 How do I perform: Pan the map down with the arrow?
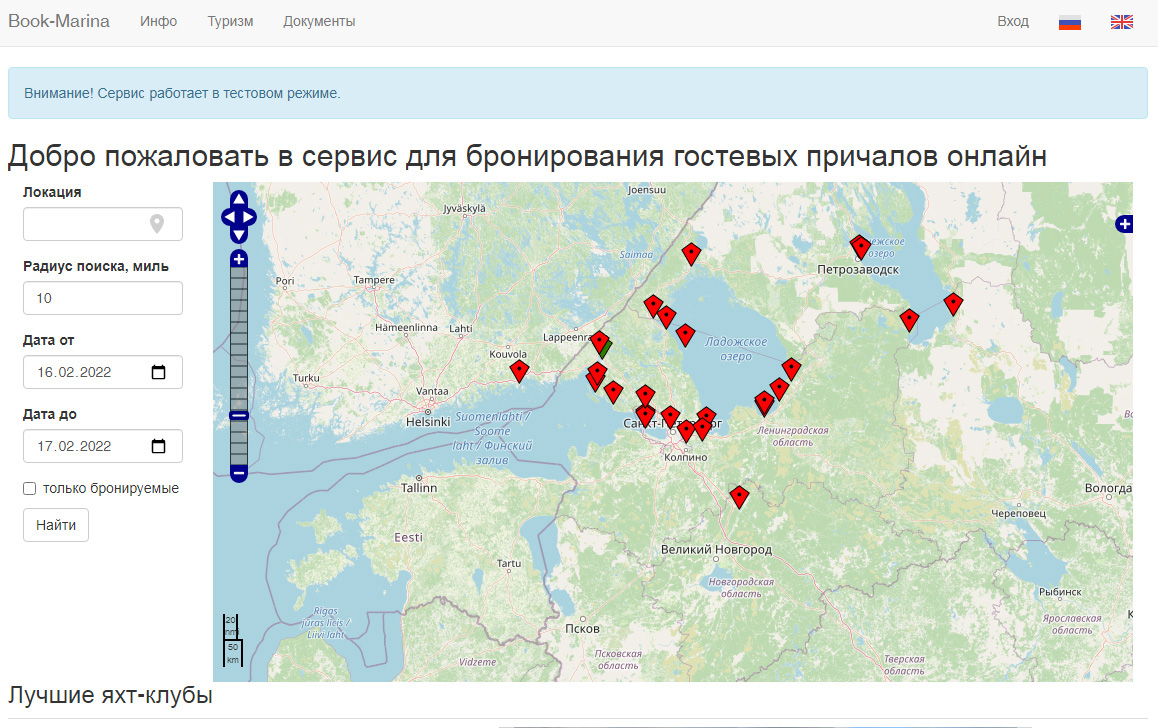(x=239, y=235)
